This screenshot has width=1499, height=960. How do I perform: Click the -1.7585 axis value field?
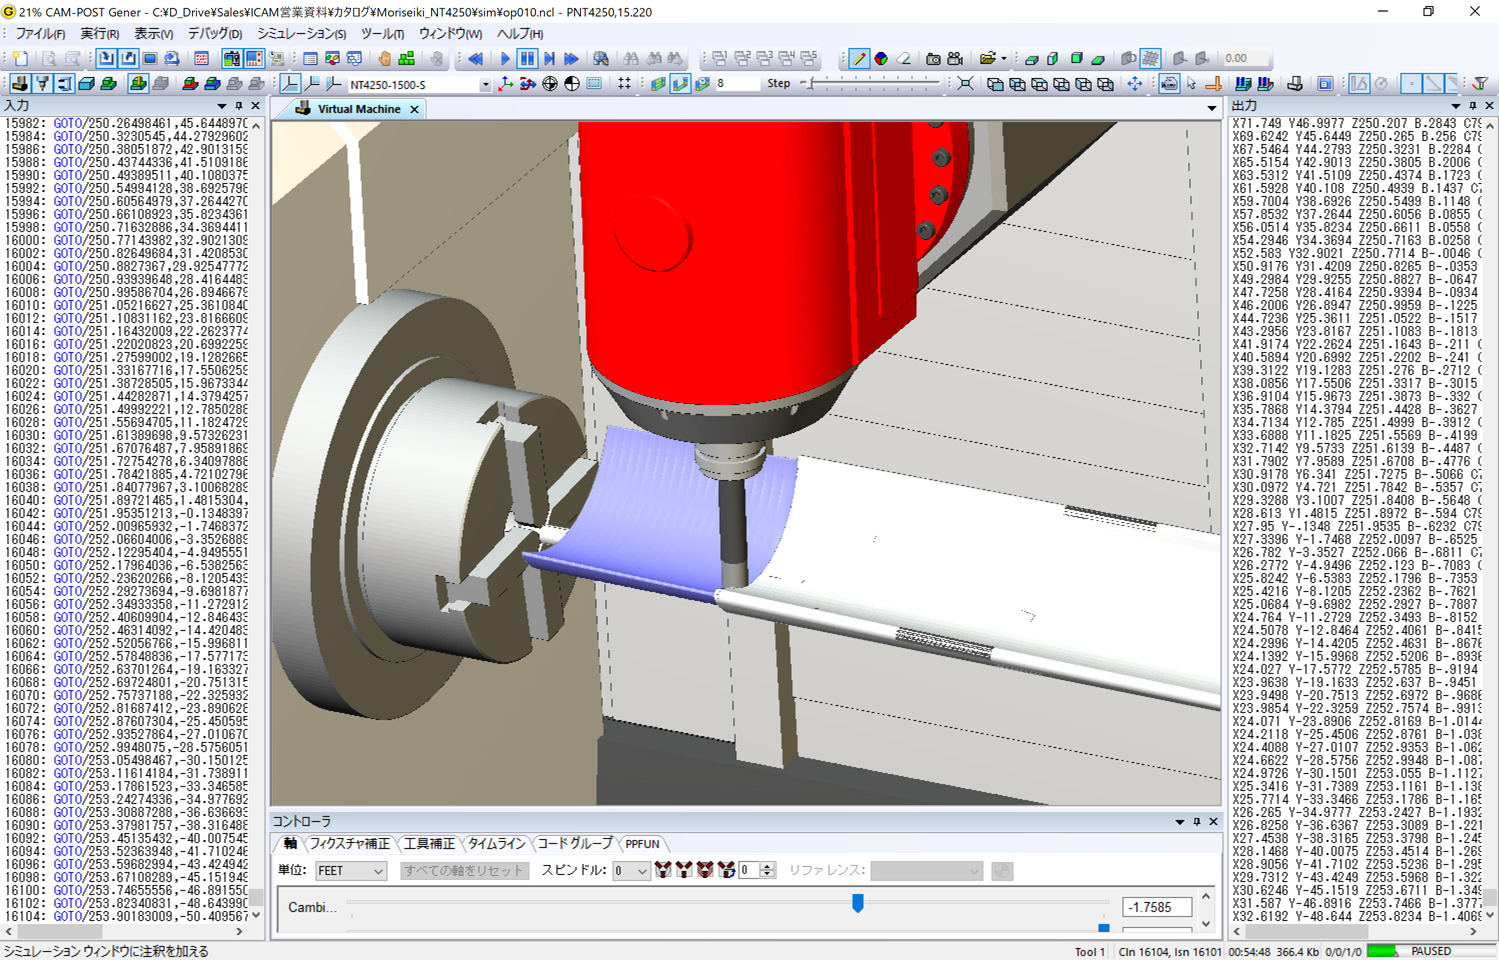pos(1156,907)
